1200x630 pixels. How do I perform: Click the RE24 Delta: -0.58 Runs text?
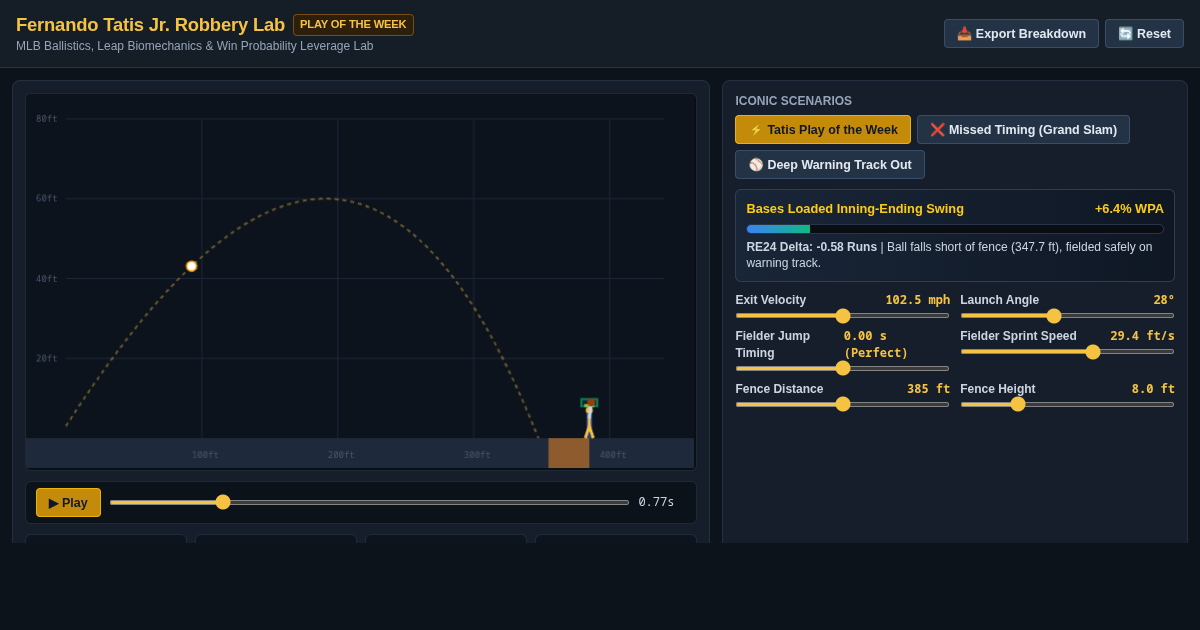point(811,247)
